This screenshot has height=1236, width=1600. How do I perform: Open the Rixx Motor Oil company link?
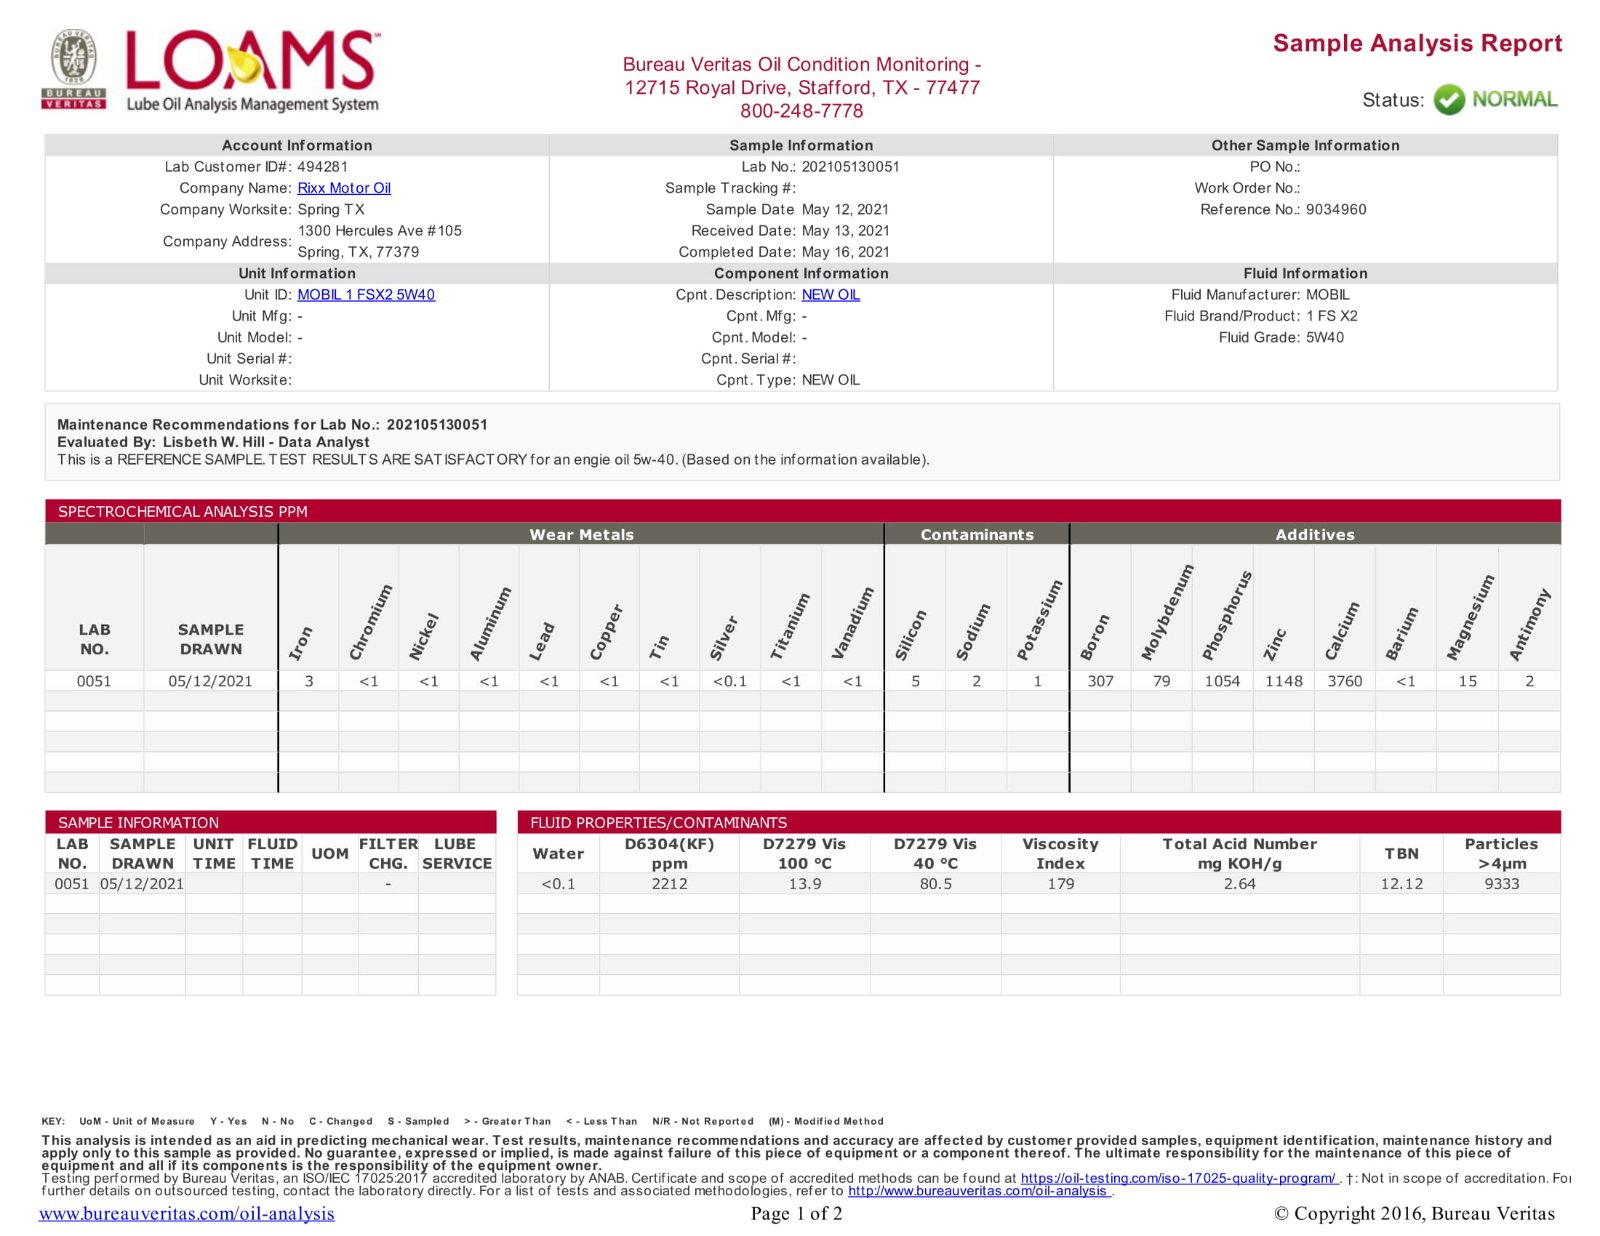coord(344,188)
